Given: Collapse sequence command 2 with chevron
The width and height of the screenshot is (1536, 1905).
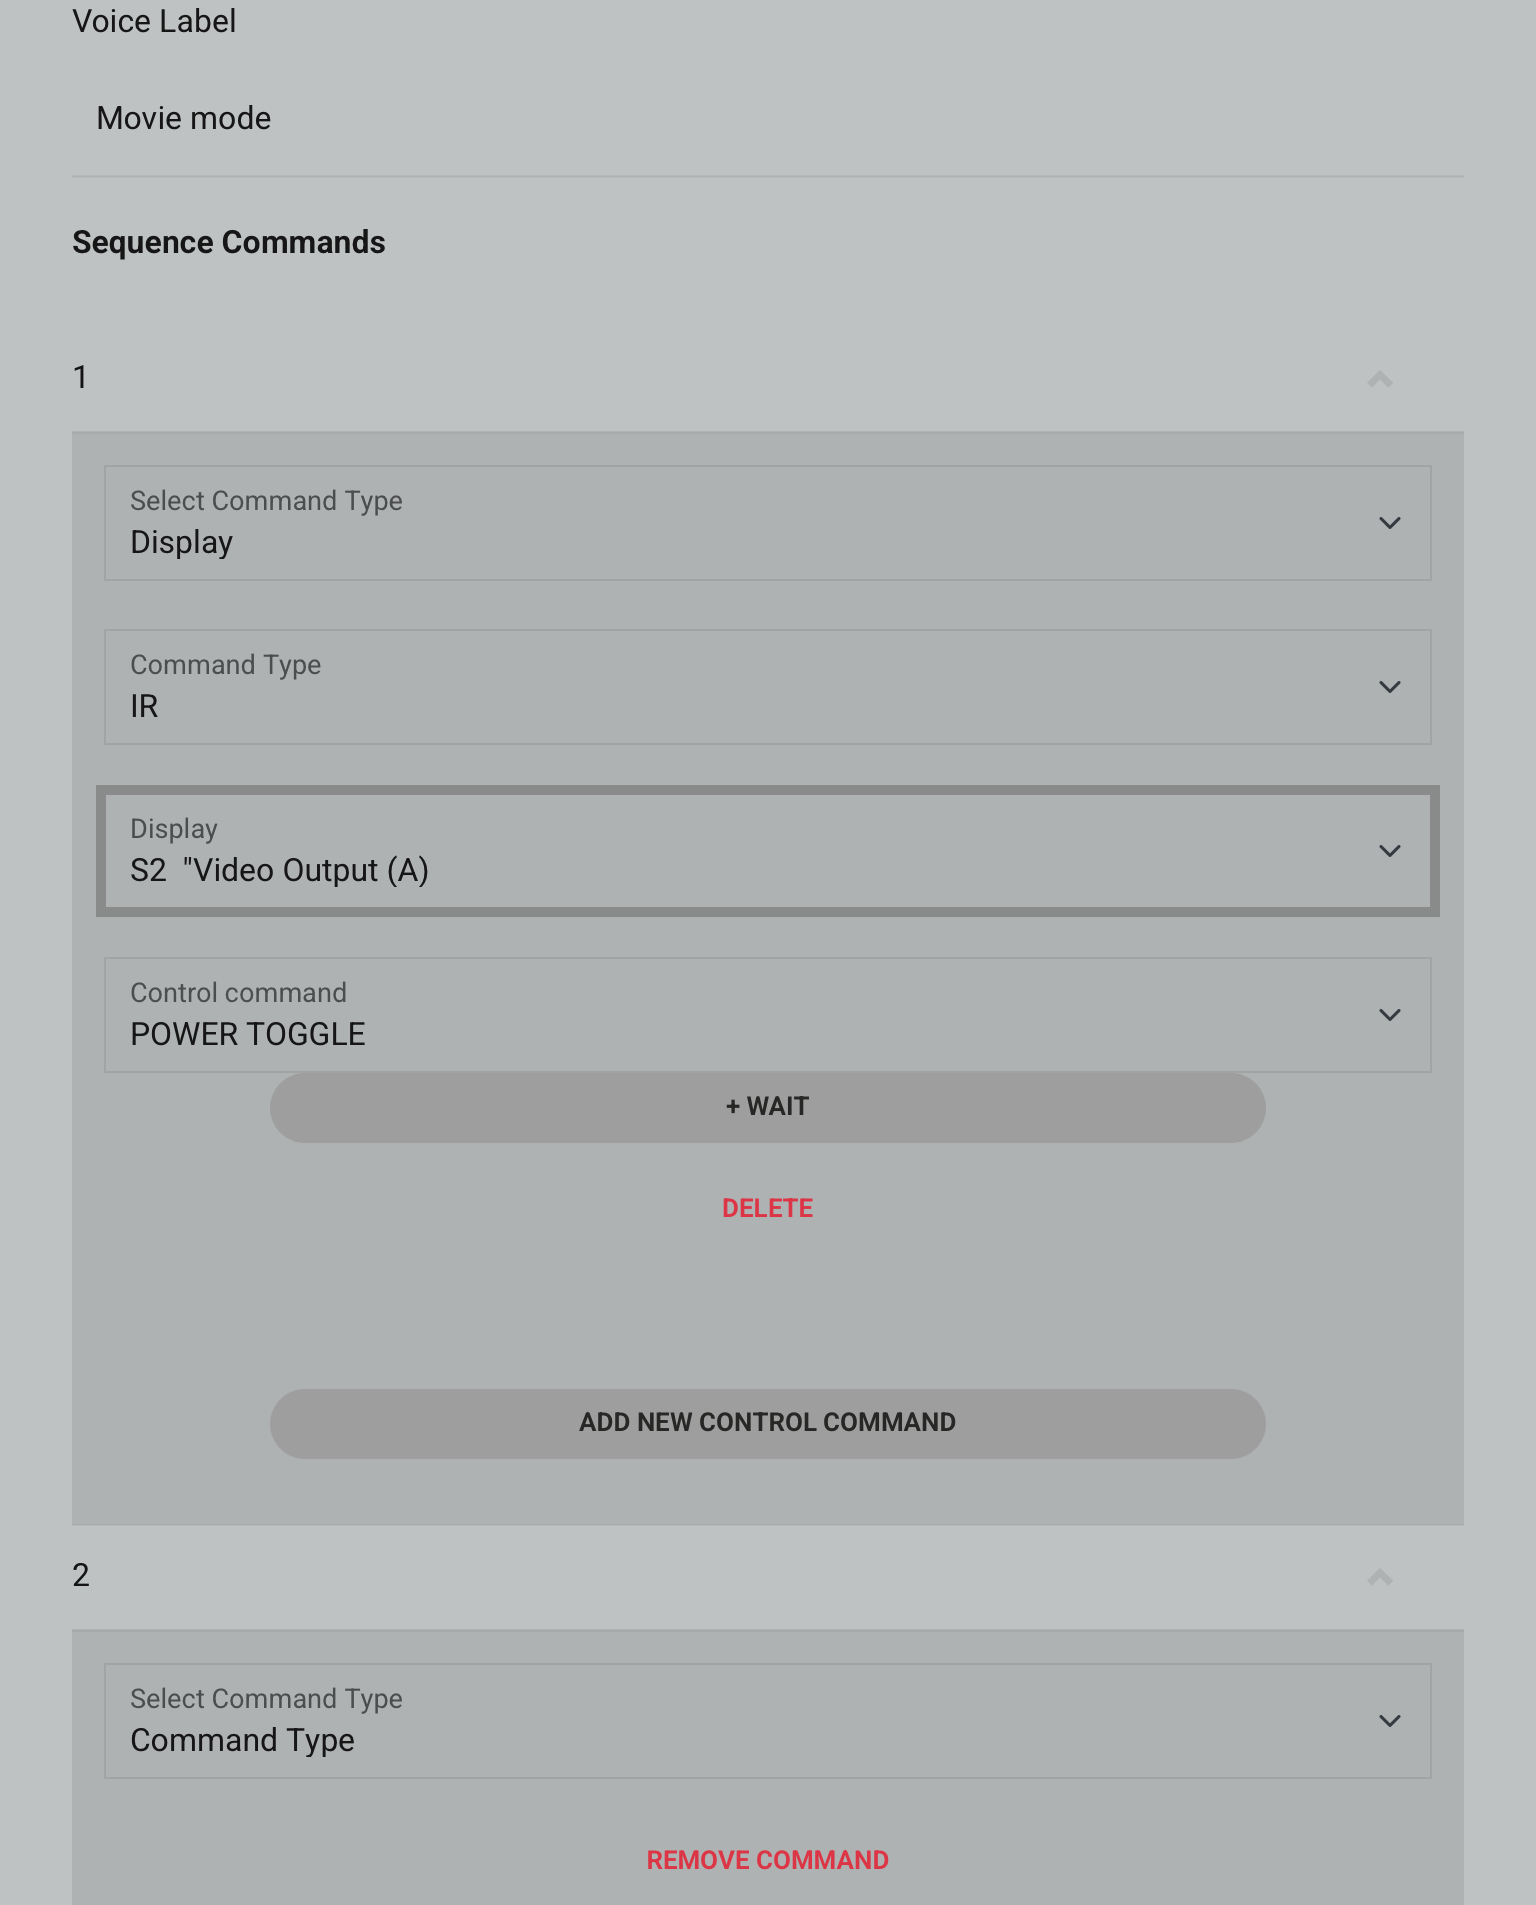Looking at the screenshot, I should click(1380, 1577).
